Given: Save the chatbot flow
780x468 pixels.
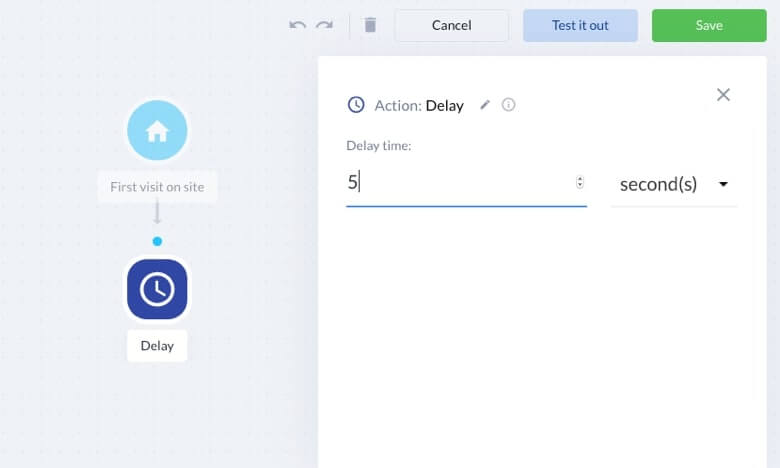Looking at the screenshot, I should [709, 25].
